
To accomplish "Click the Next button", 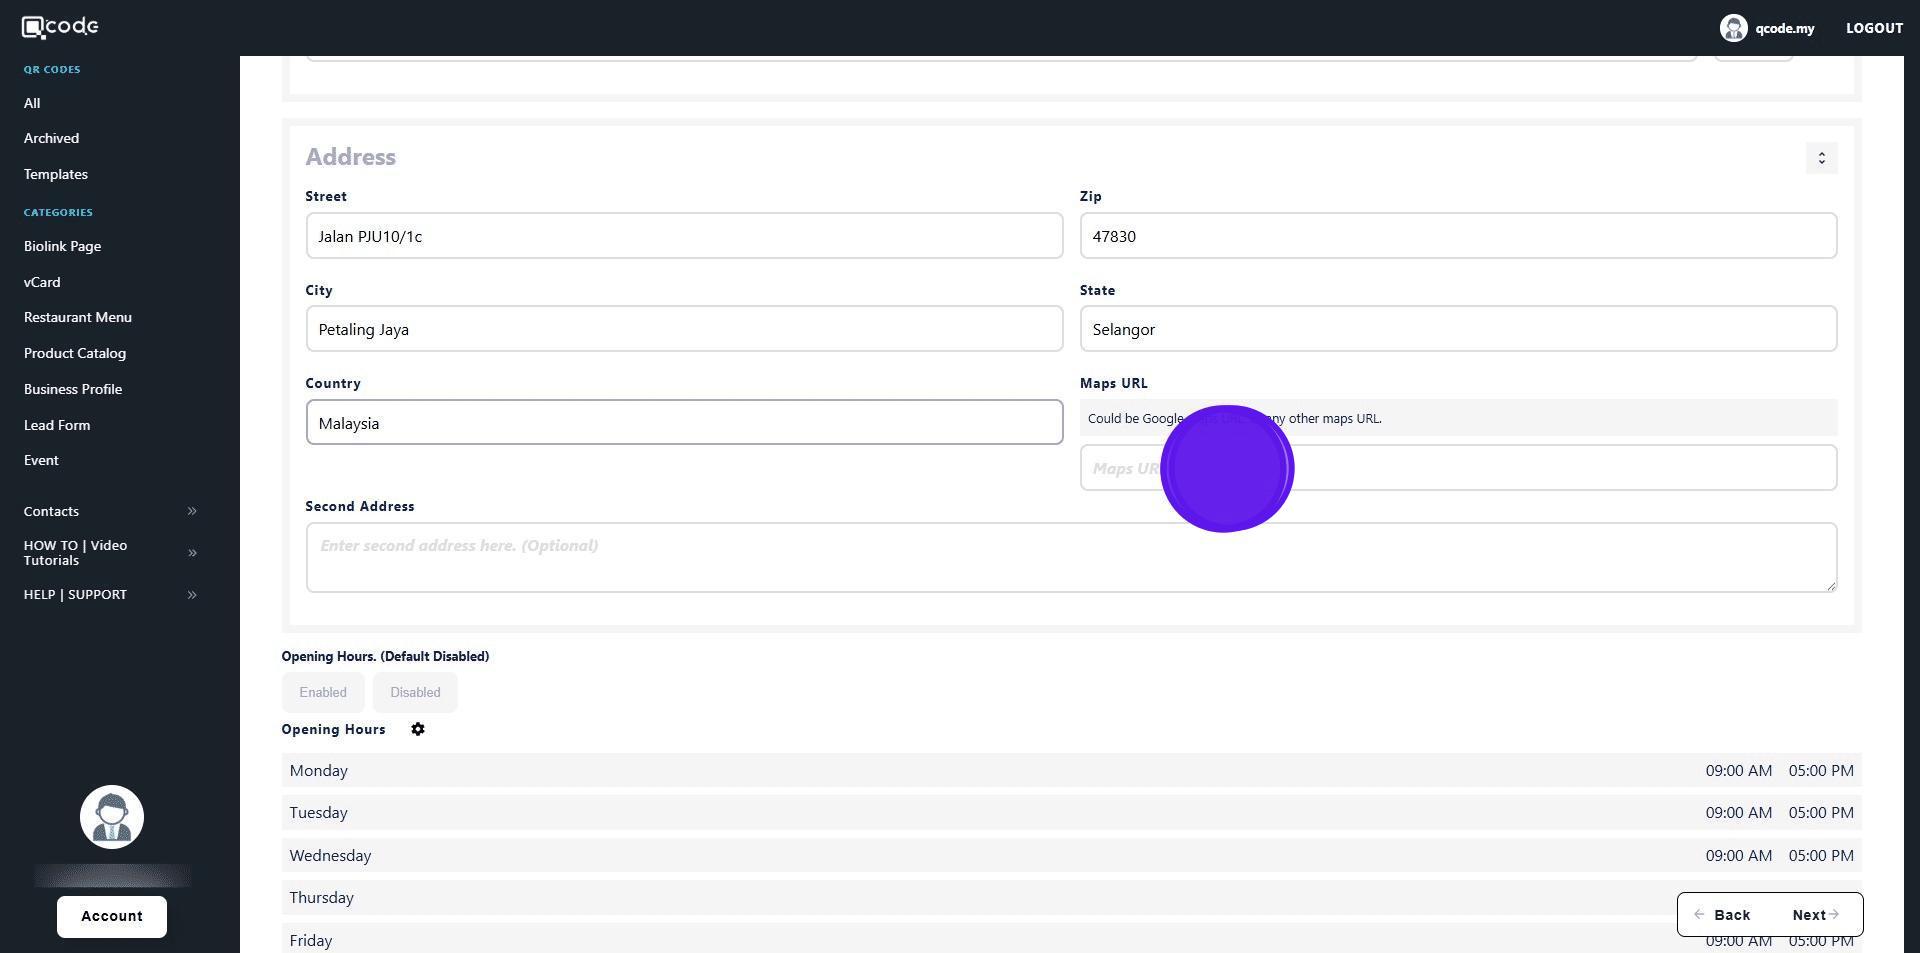I will pyautogui.click(x=1815, y=915).
